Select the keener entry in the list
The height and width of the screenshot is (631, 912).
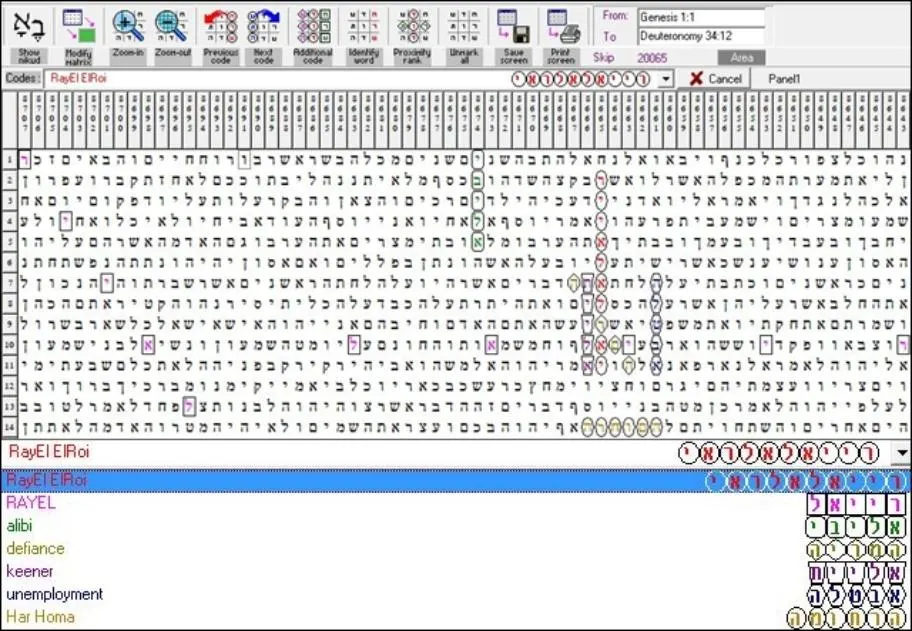point(455,571)
